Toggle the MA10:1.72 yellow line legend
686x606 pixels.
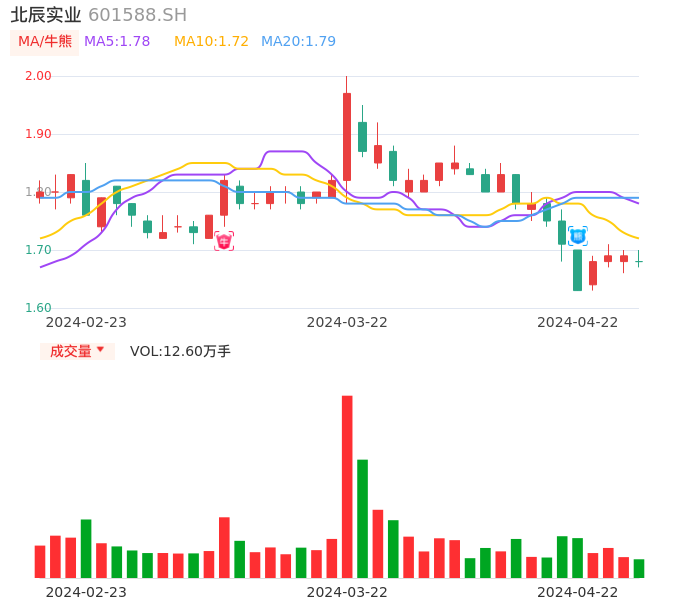(211, 42)
